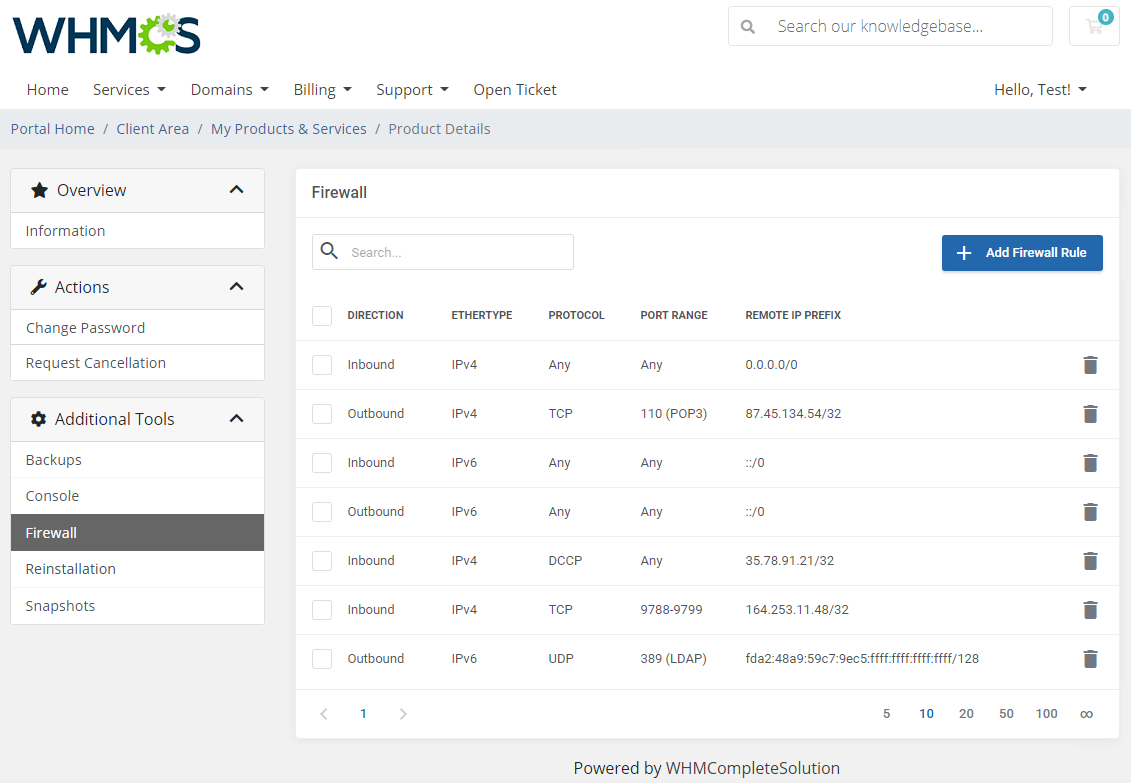Open the Hello, Test! account dropdown
The image size is (1131, 783).
[1040, 89]
